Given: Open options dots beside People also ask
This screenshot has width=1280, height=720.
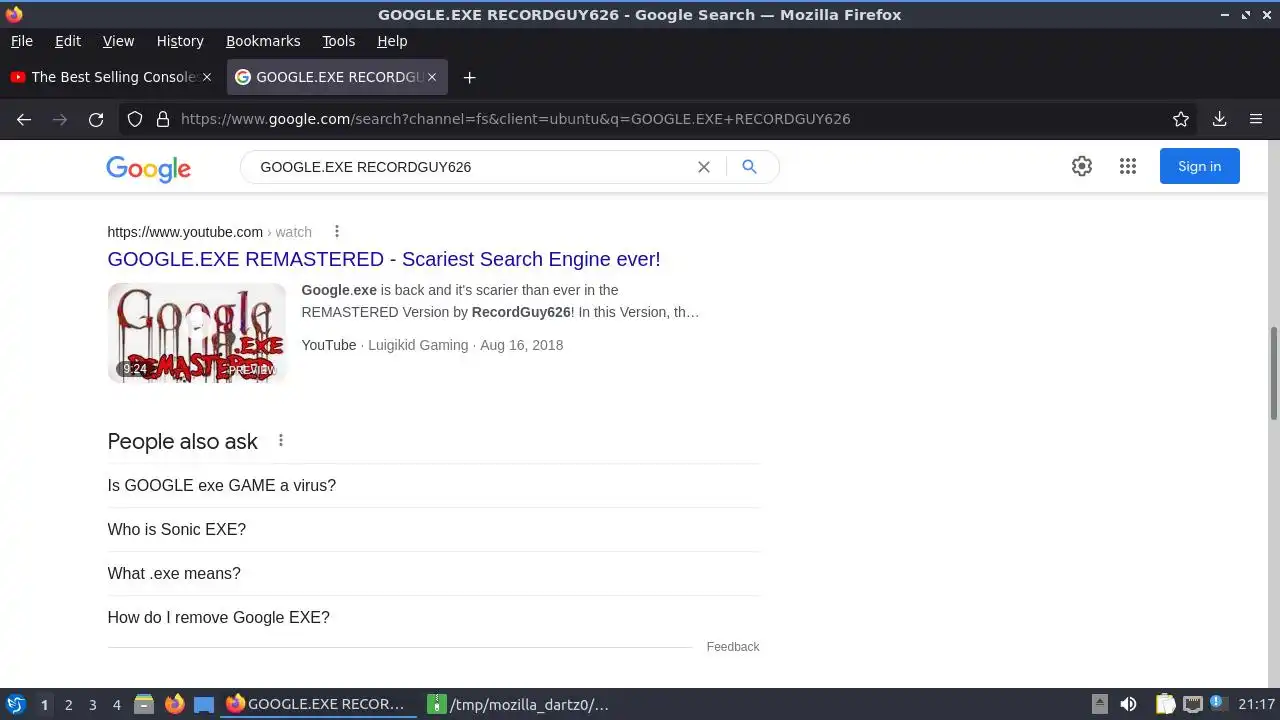Looking at the screenshot, I should coord(281,440).
